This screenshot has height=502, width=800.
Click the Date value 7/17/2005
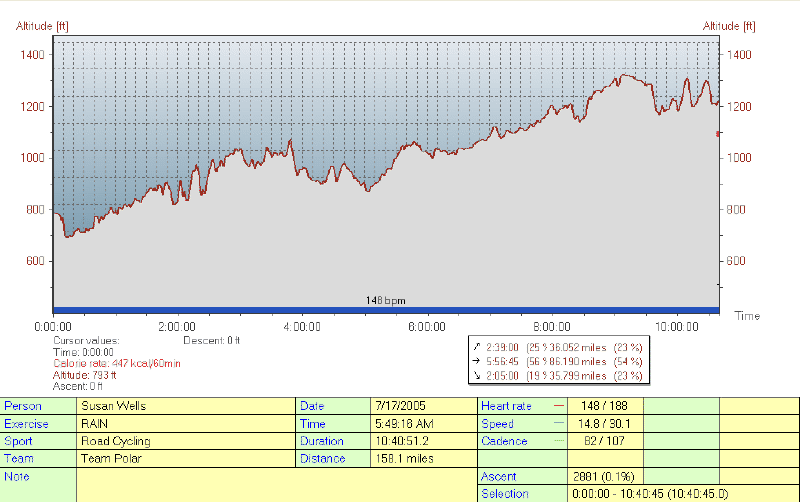coord(422,406)
